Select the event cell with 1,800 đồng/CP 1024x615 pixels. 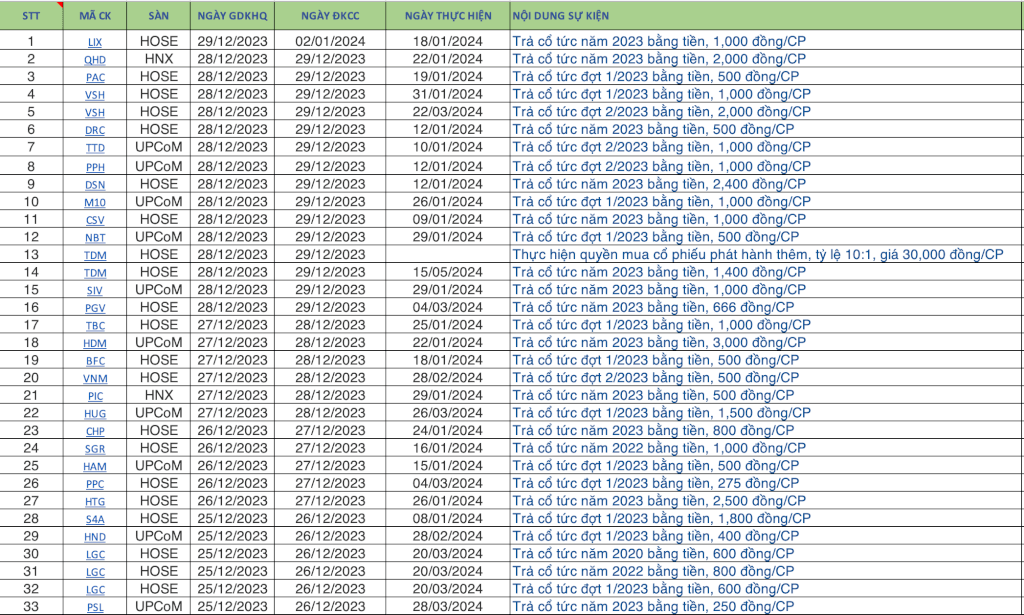coord(767,519)
